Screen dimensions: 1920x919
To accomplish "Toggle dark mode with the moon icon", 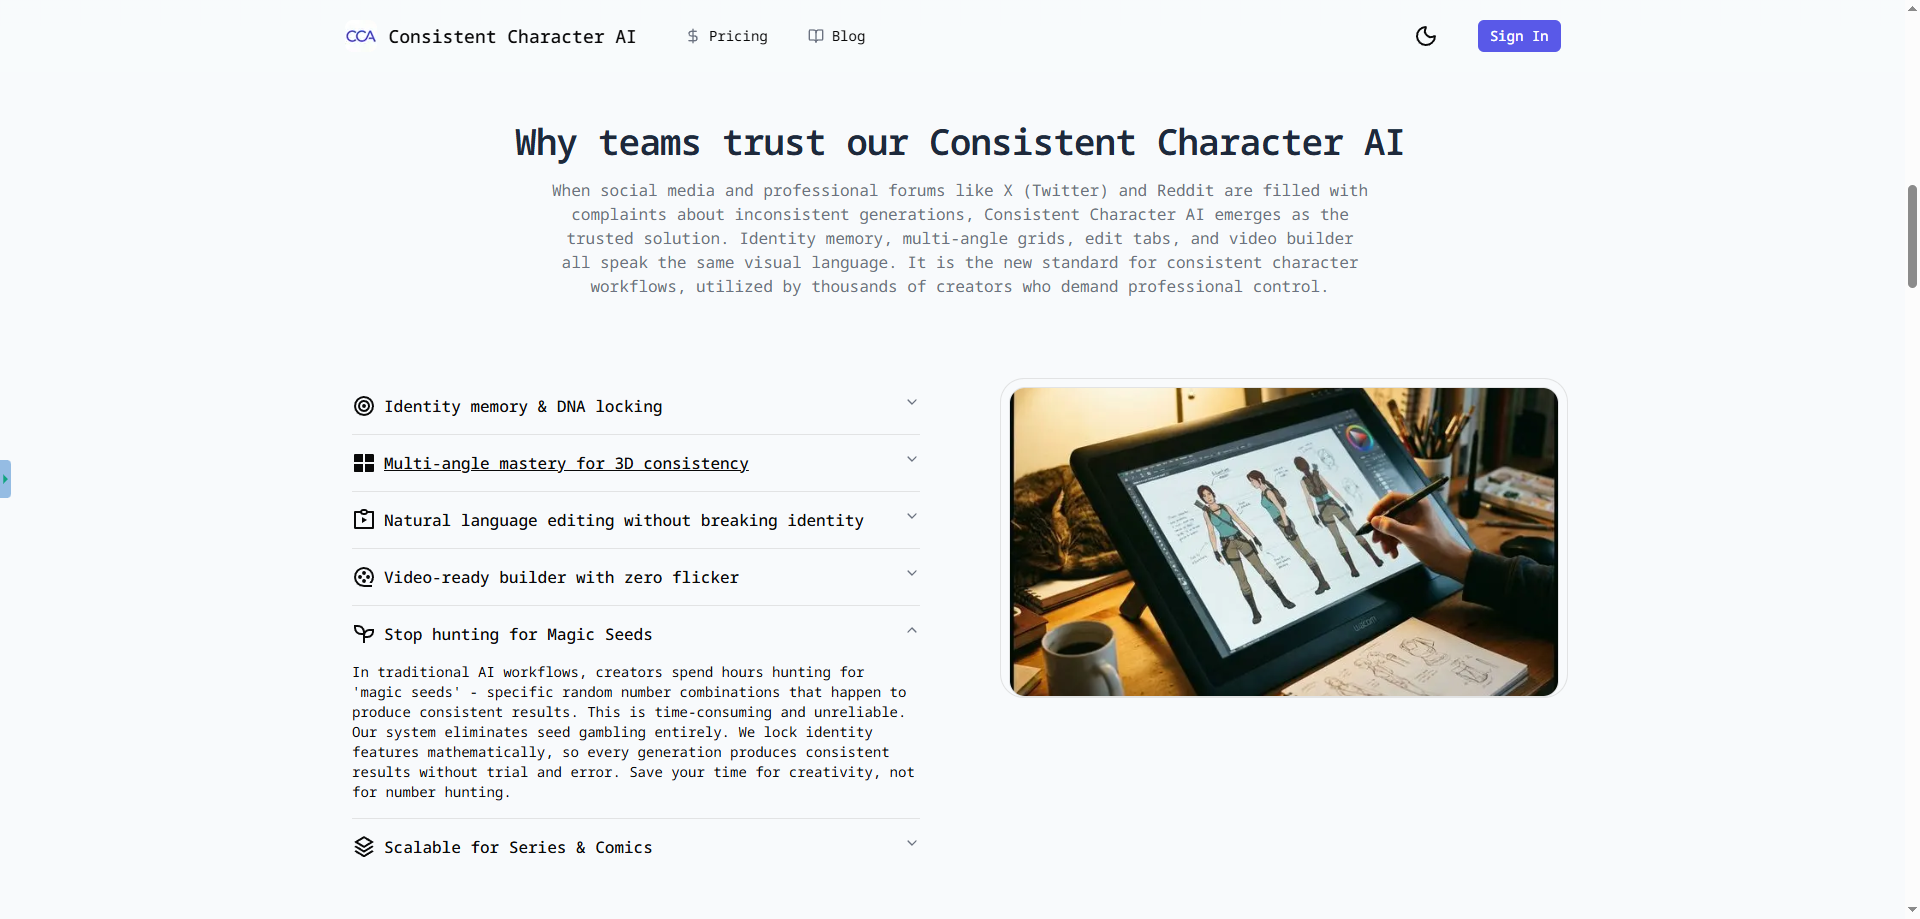I will click(x=1425, y=36).
